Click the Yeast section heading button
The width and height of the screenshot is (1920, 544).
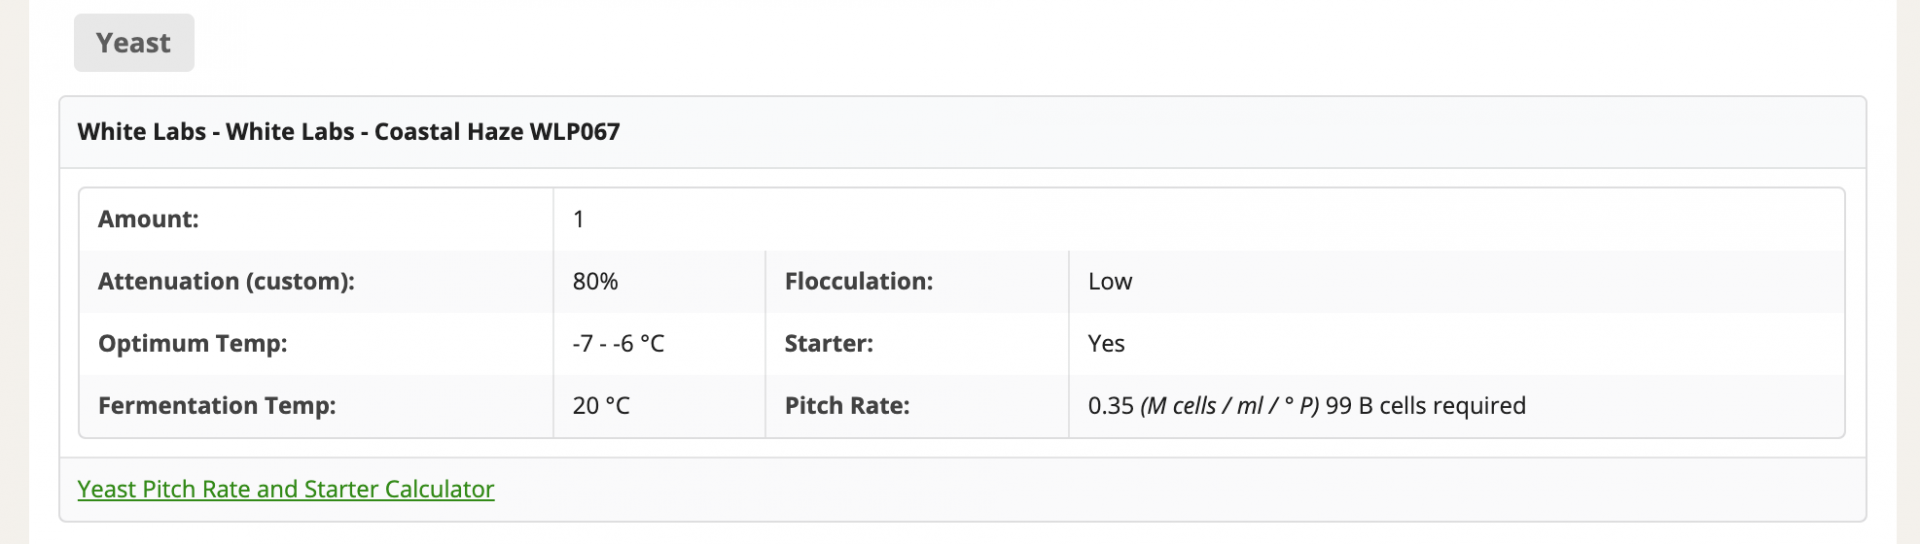point(134,43)
